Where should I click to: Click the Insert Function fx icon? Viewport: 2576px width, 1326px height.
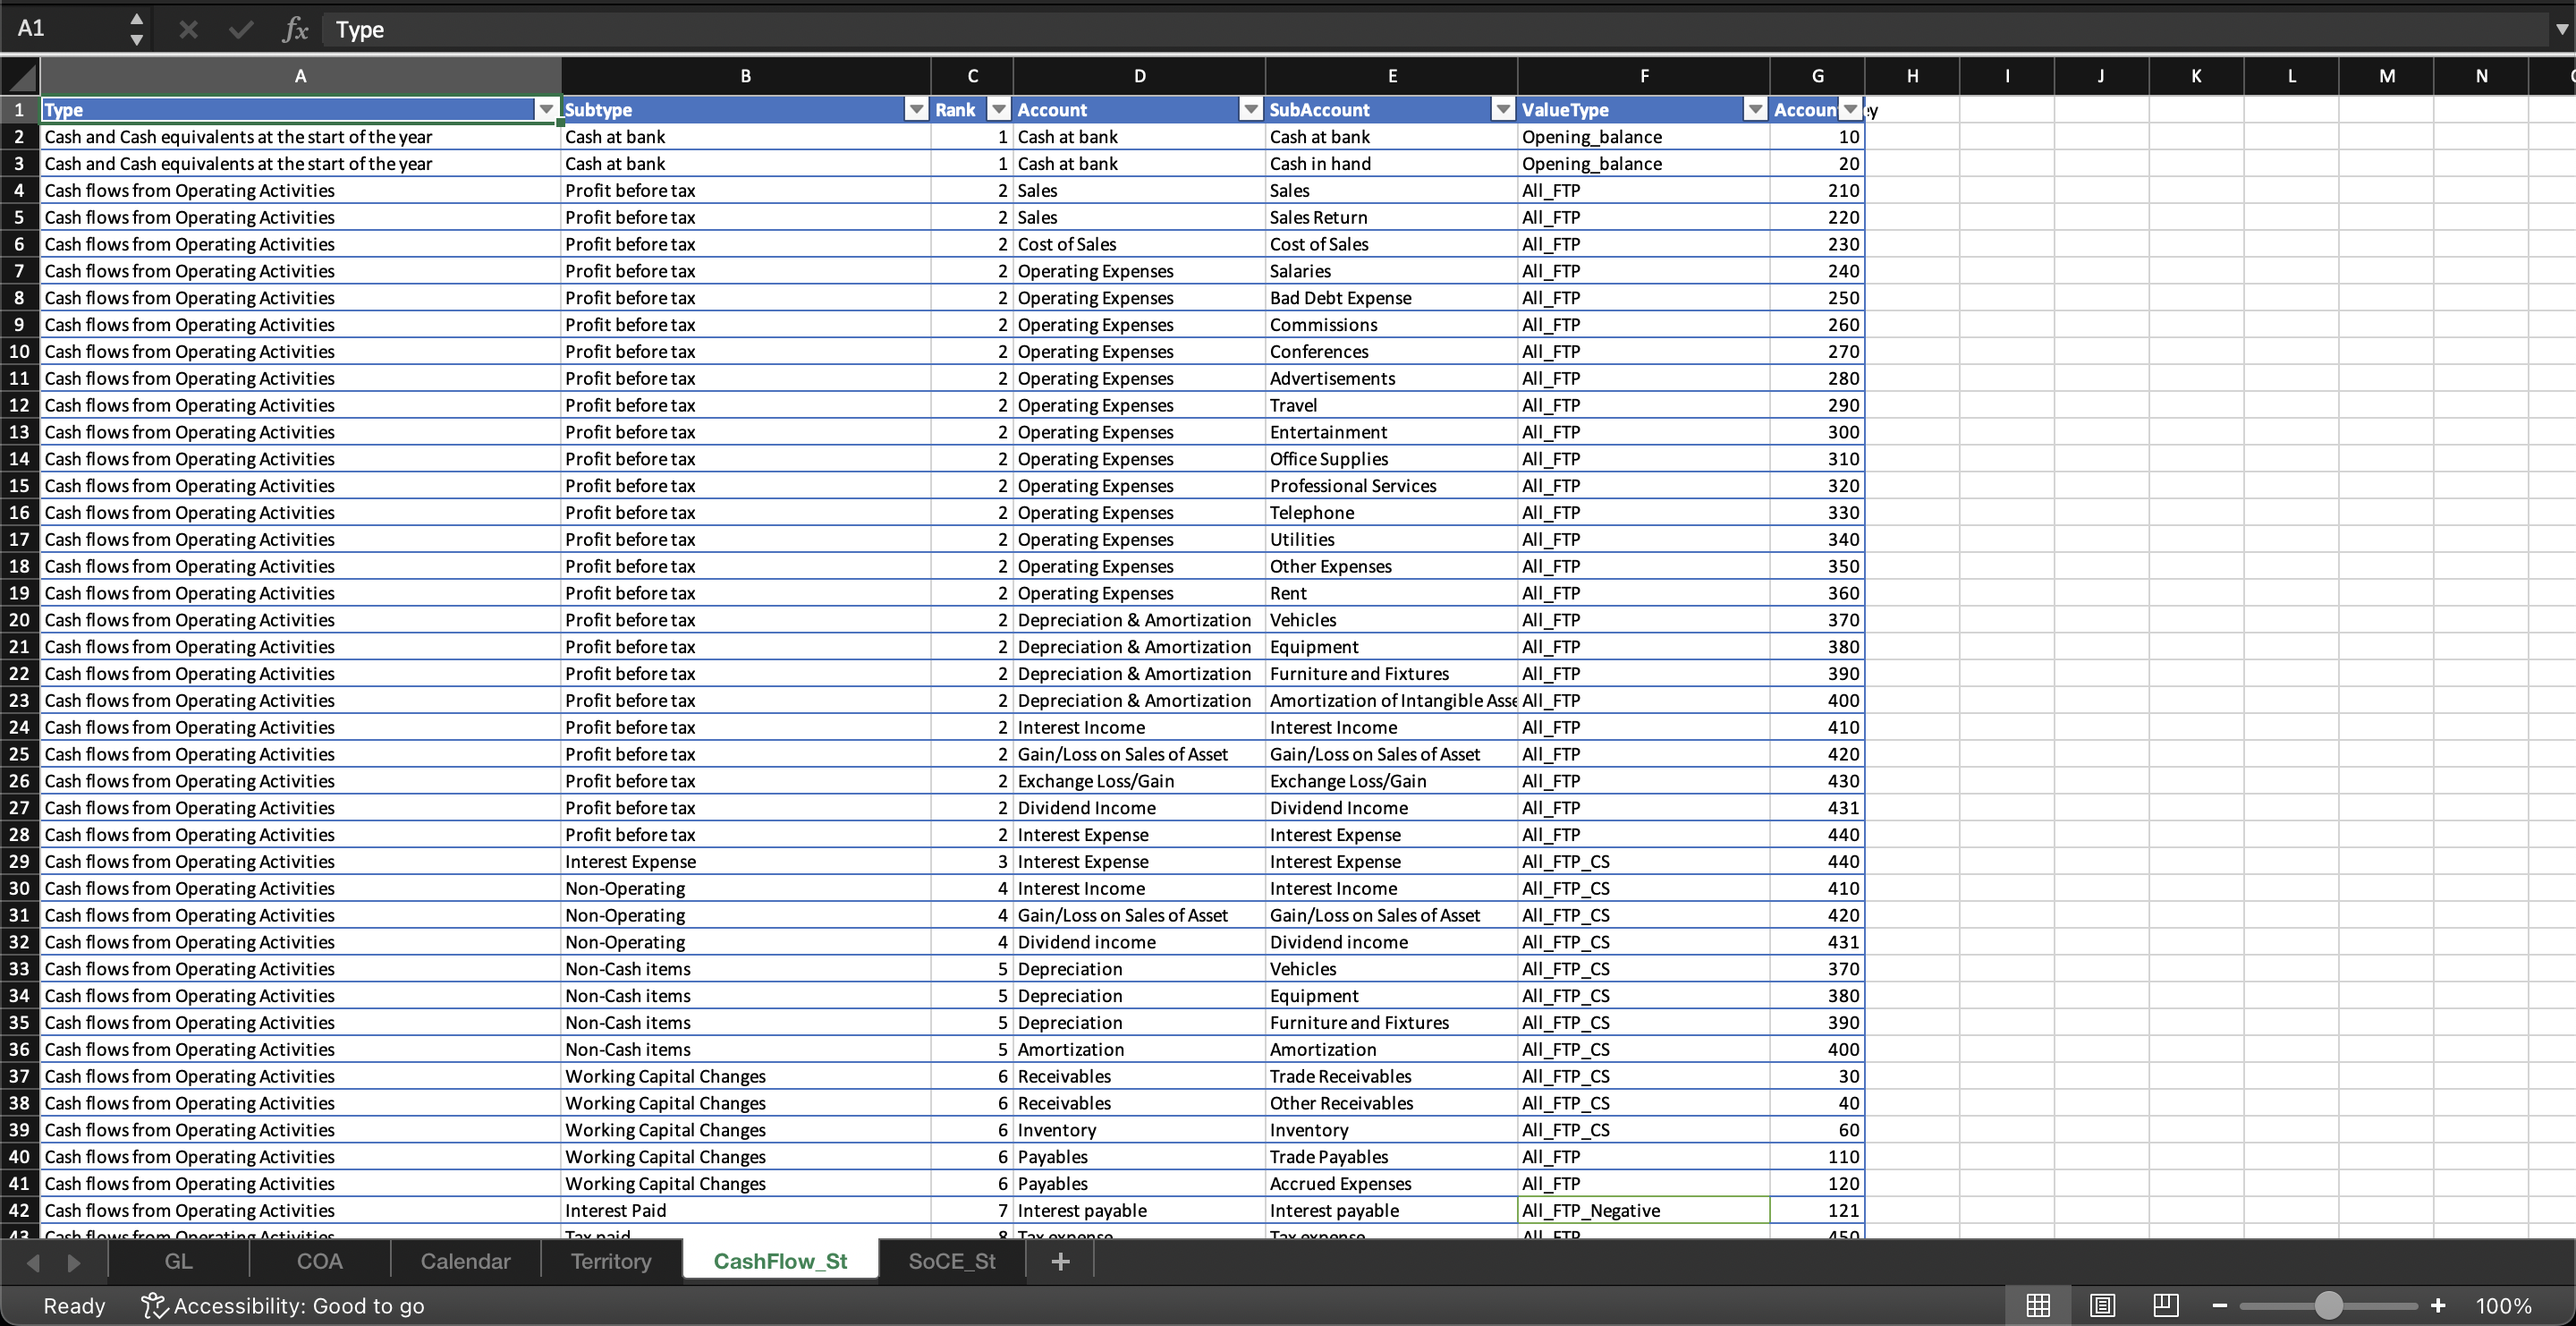coord(295,30)
